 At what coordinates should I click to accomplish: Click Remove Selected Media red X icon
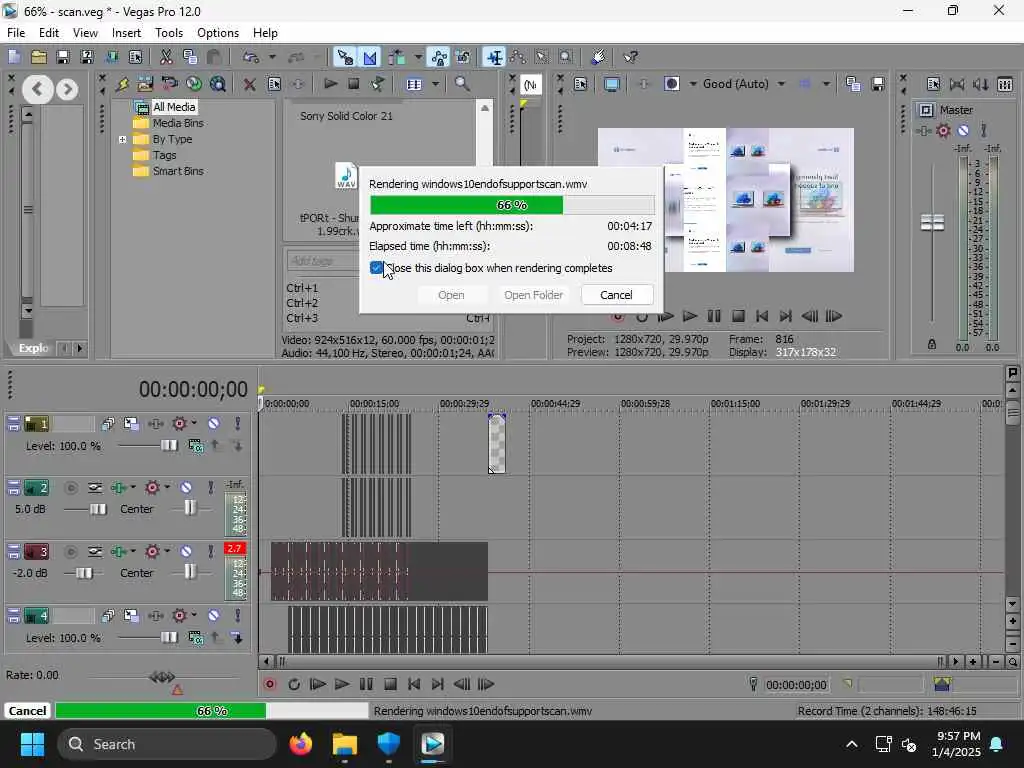pos(249,84)
